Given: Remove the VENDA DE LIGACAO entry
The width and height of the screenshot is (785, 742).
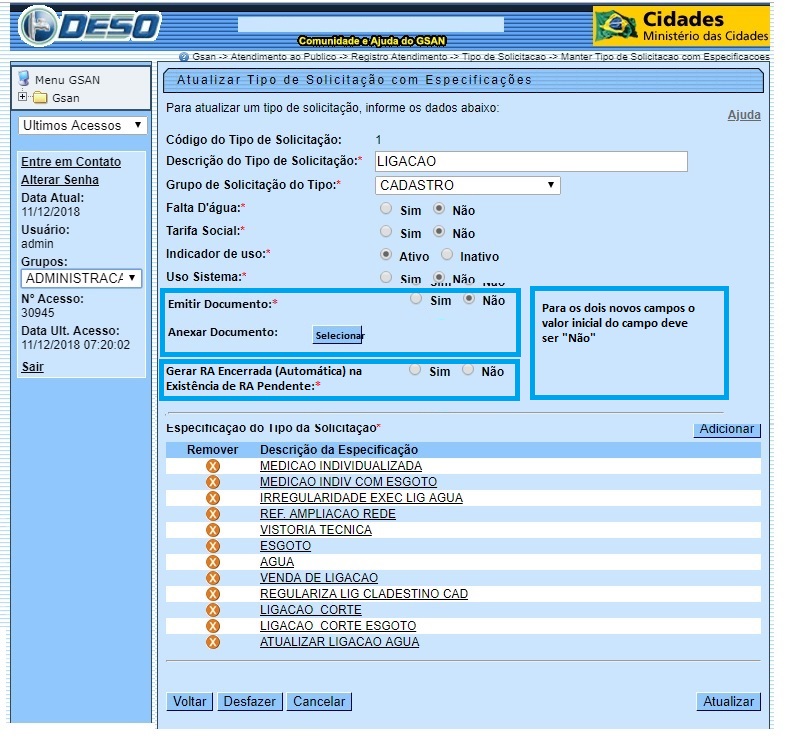Looking at the screenshot, I should pyautogui.click(x=212, y=578).
